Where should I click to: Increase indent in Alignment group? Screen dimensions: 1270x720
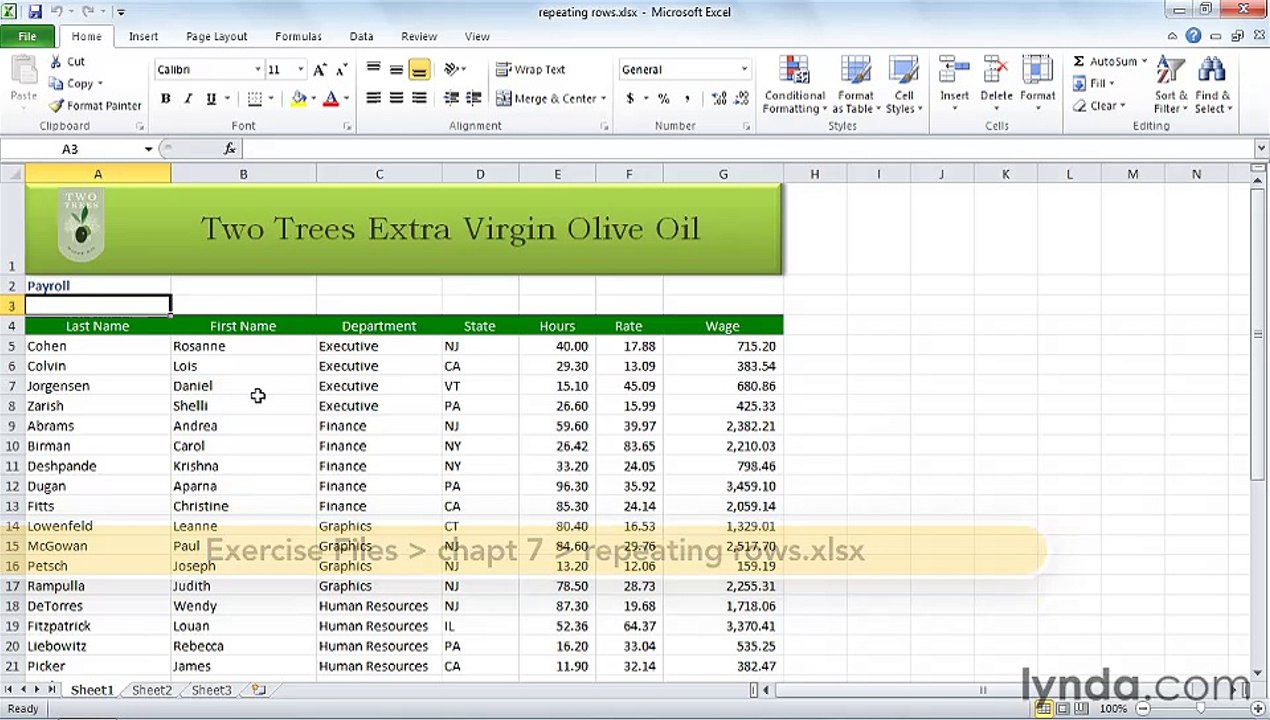coord(474,98)
